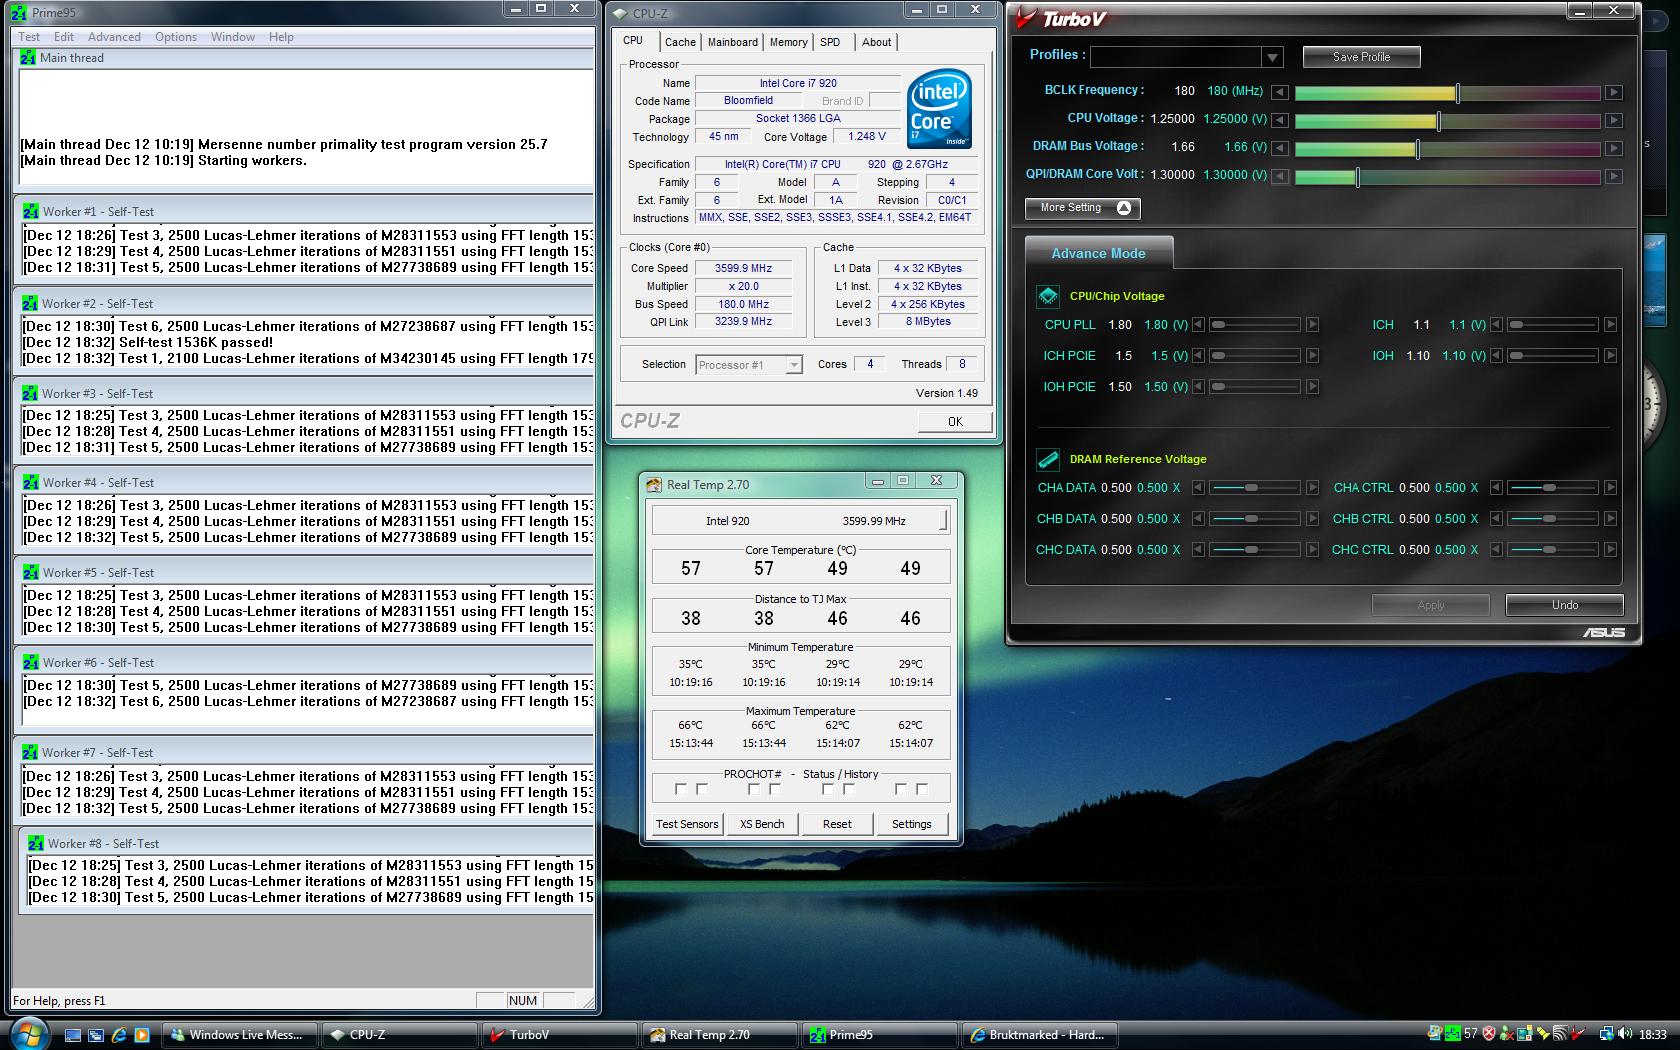Image resolution: width=1680 pixels, height=1050 pixels.
Task: Click the CPU Voltage slider handle
Action: pyautogui.click(x=1439, y=121)
